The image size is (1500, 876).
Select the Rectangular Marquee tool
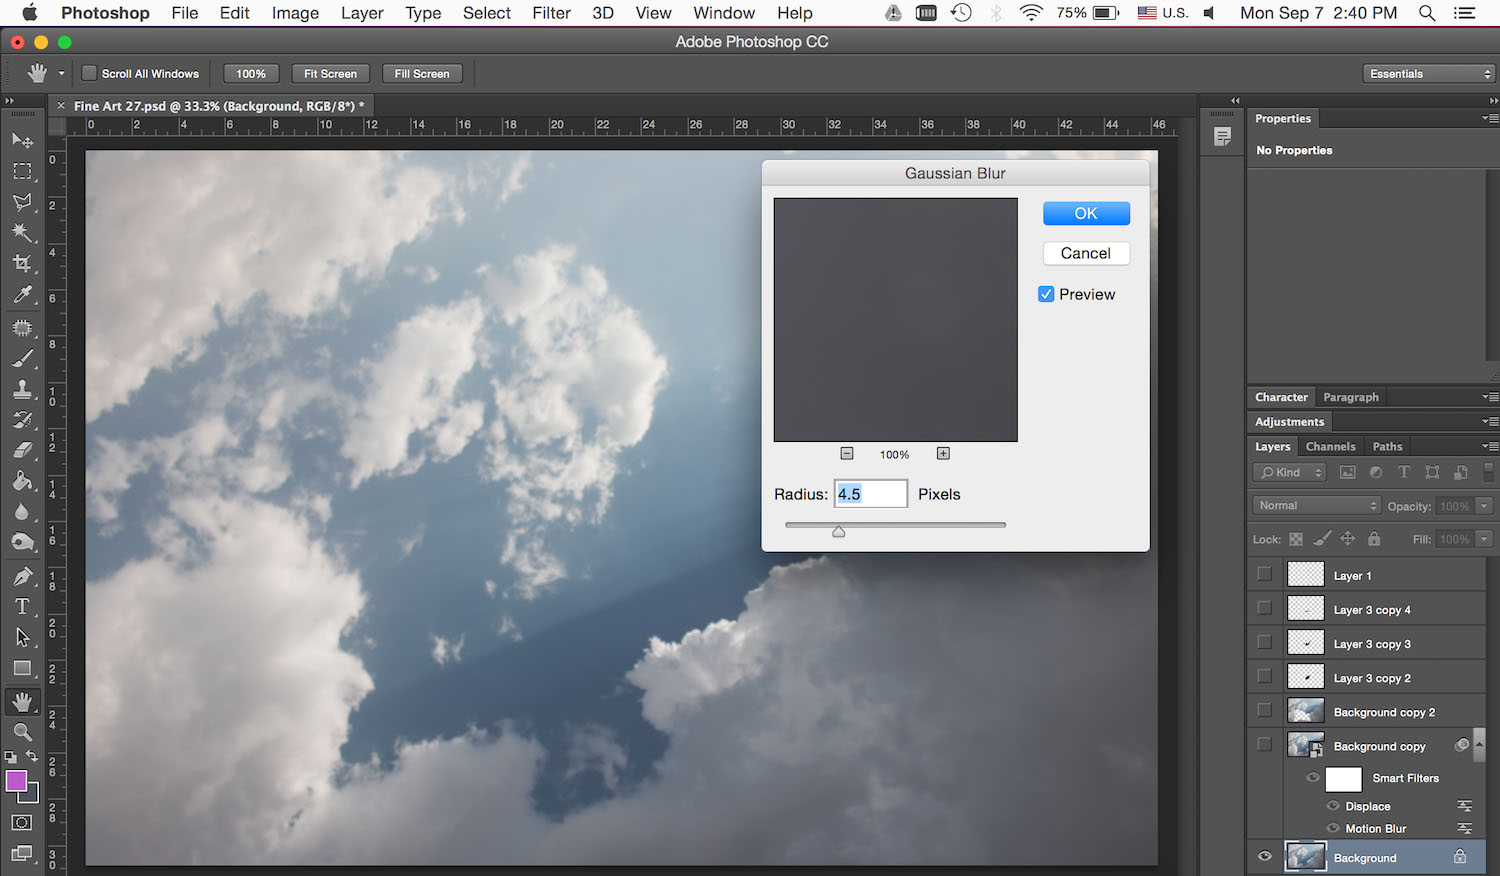(22, 172)
